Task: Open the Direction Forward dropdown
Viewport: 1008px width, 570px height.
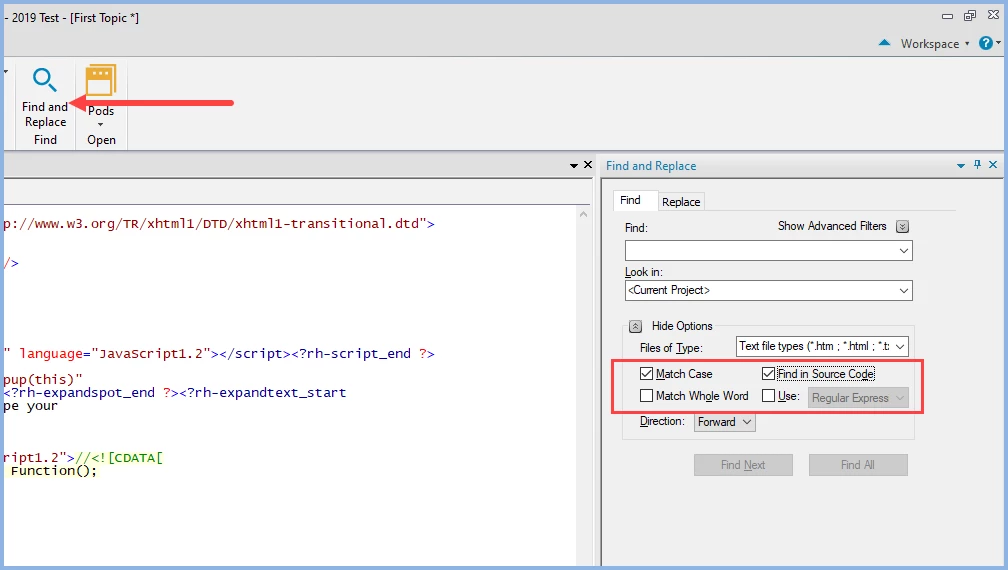Action: tap(724, 422)
